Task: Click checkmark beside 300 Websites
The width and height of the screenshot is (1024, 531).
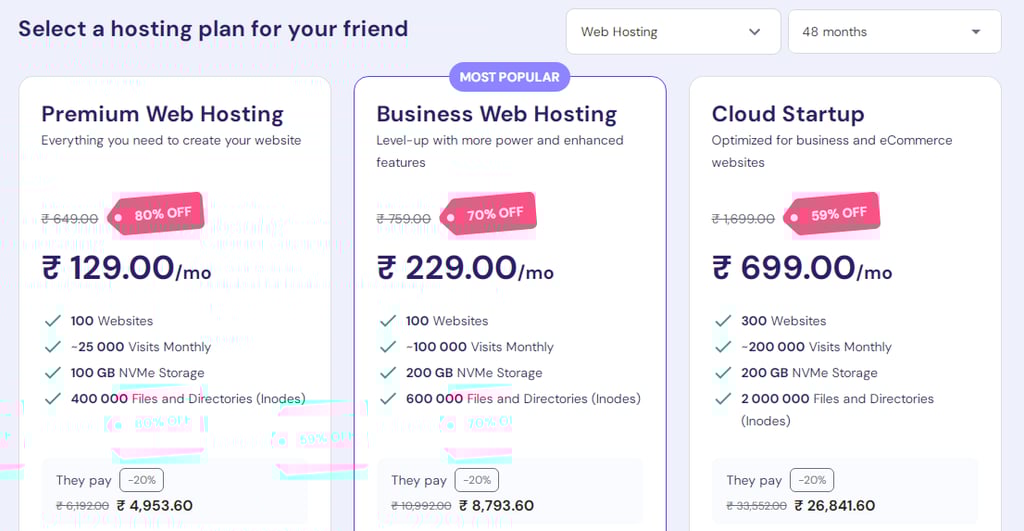Action: click(x=723, y=321)
